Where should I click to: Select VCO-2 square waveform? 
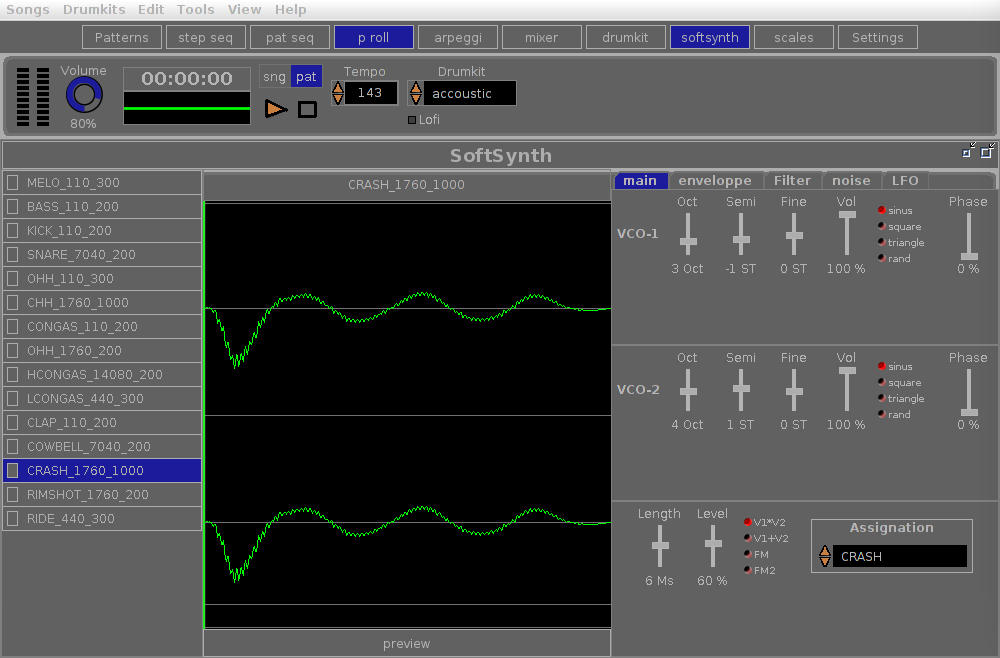881,382
